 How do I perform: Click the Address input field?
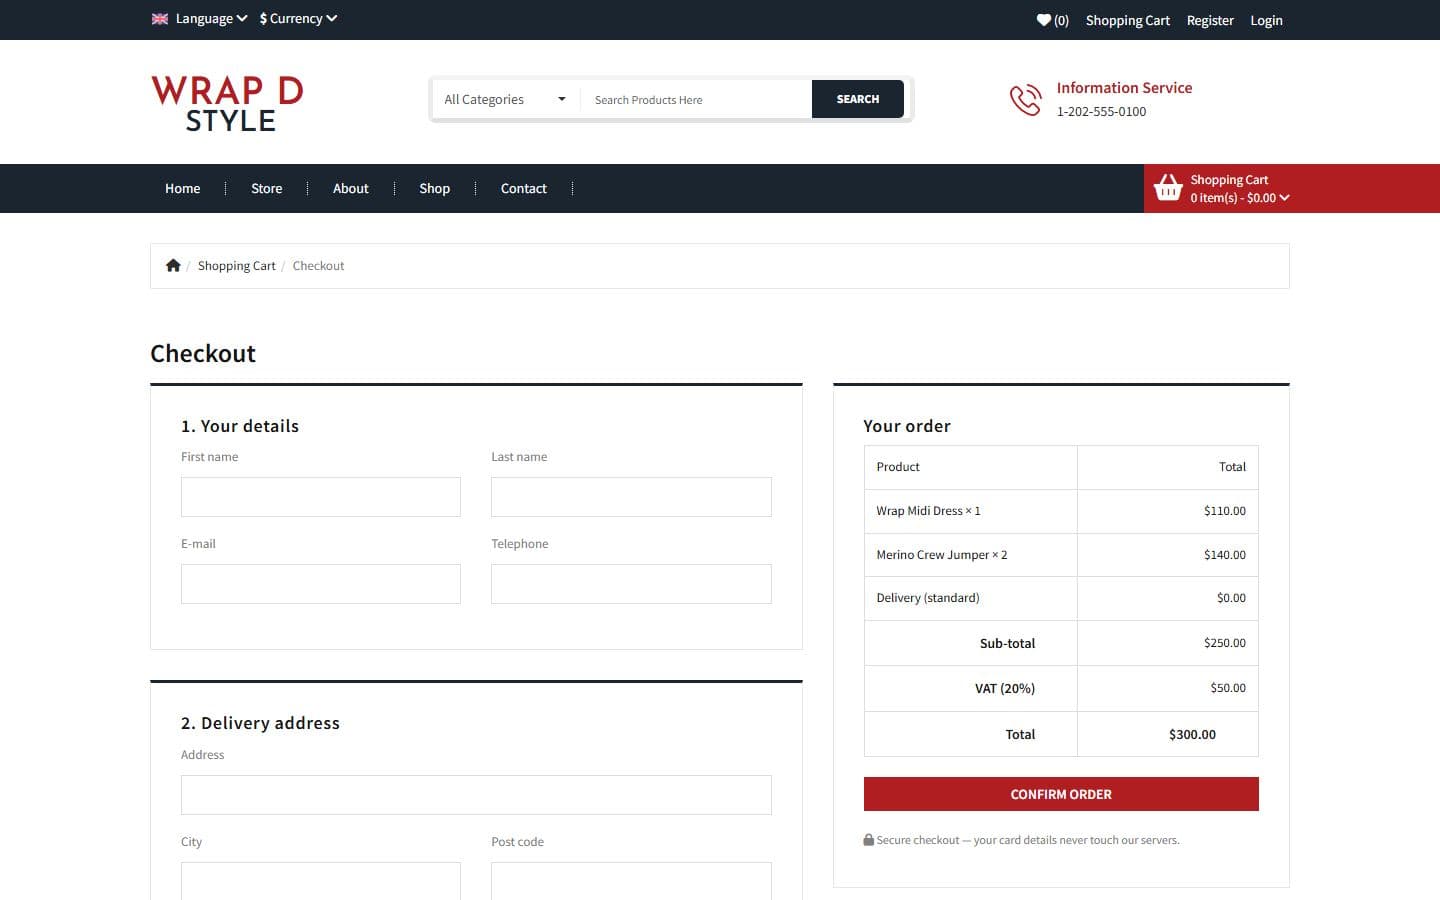(x=476, y=795)
